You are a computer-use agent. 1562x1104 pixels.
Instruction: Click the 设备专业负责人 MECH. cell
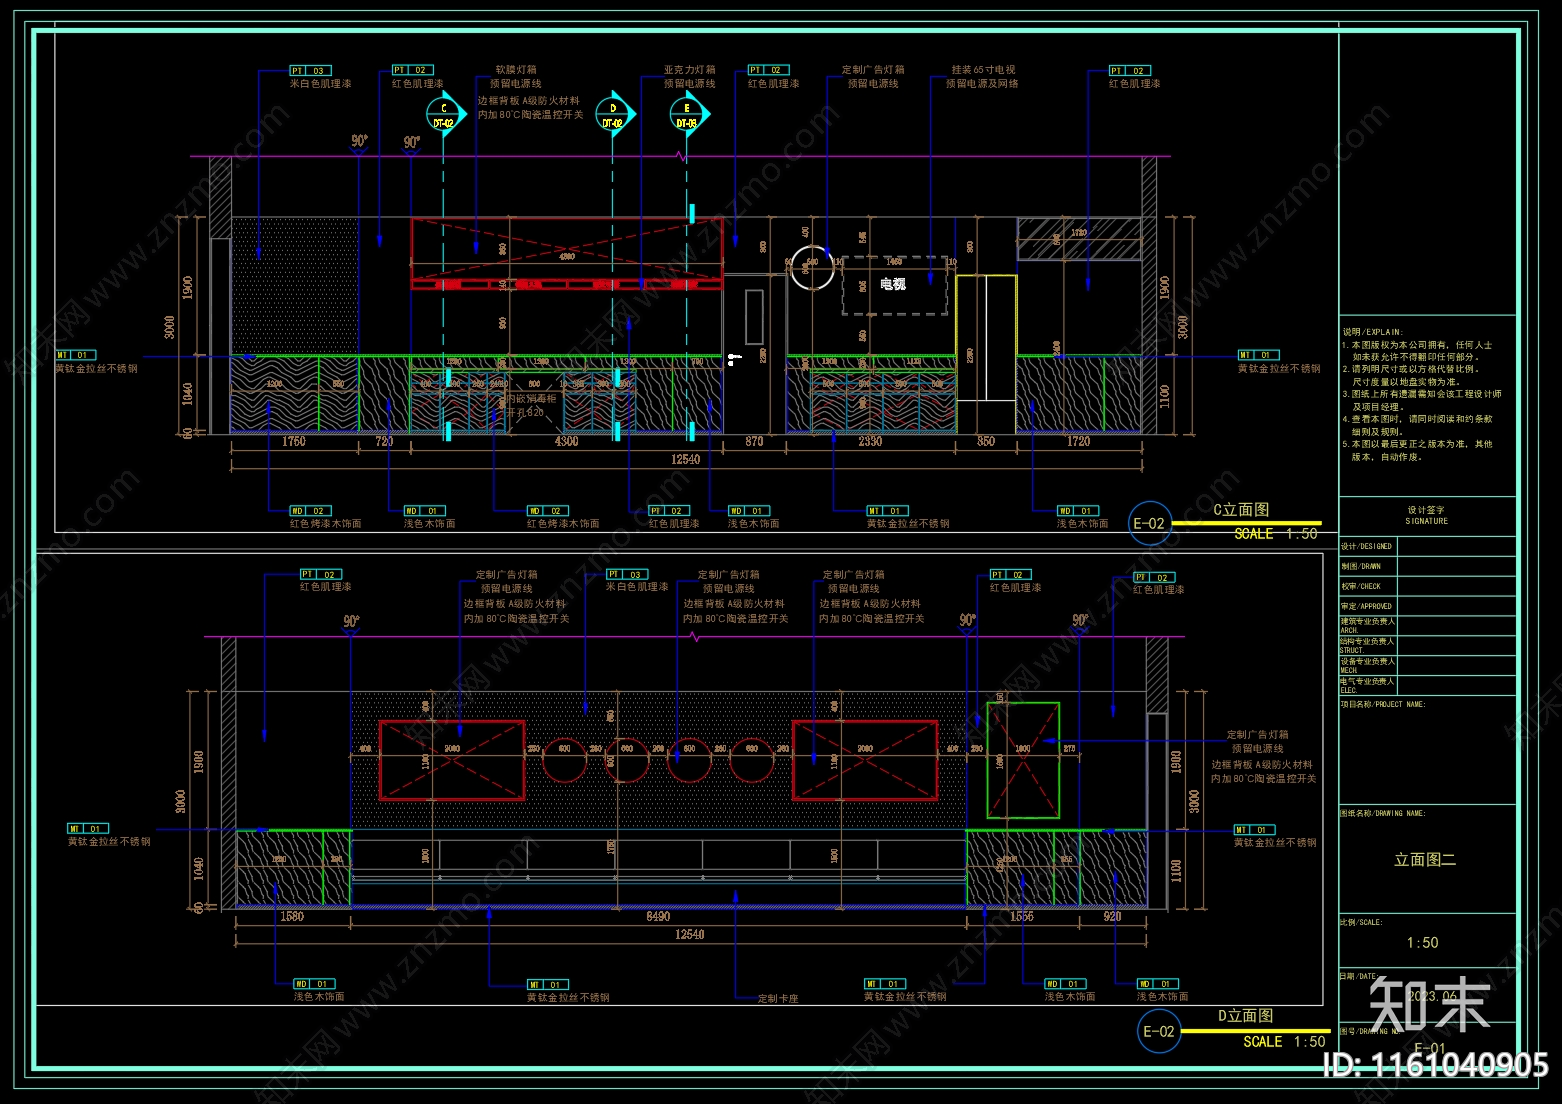coord(1368,666)
